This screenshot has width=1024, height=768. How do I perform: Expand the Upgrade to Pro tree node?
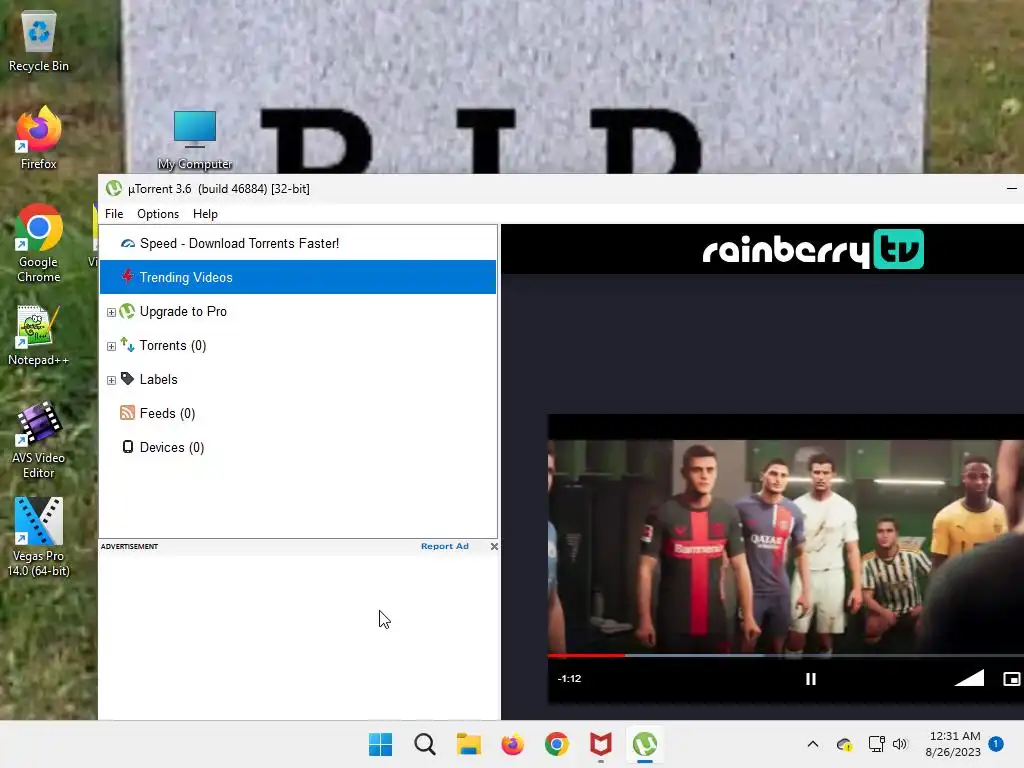point(111,312)
